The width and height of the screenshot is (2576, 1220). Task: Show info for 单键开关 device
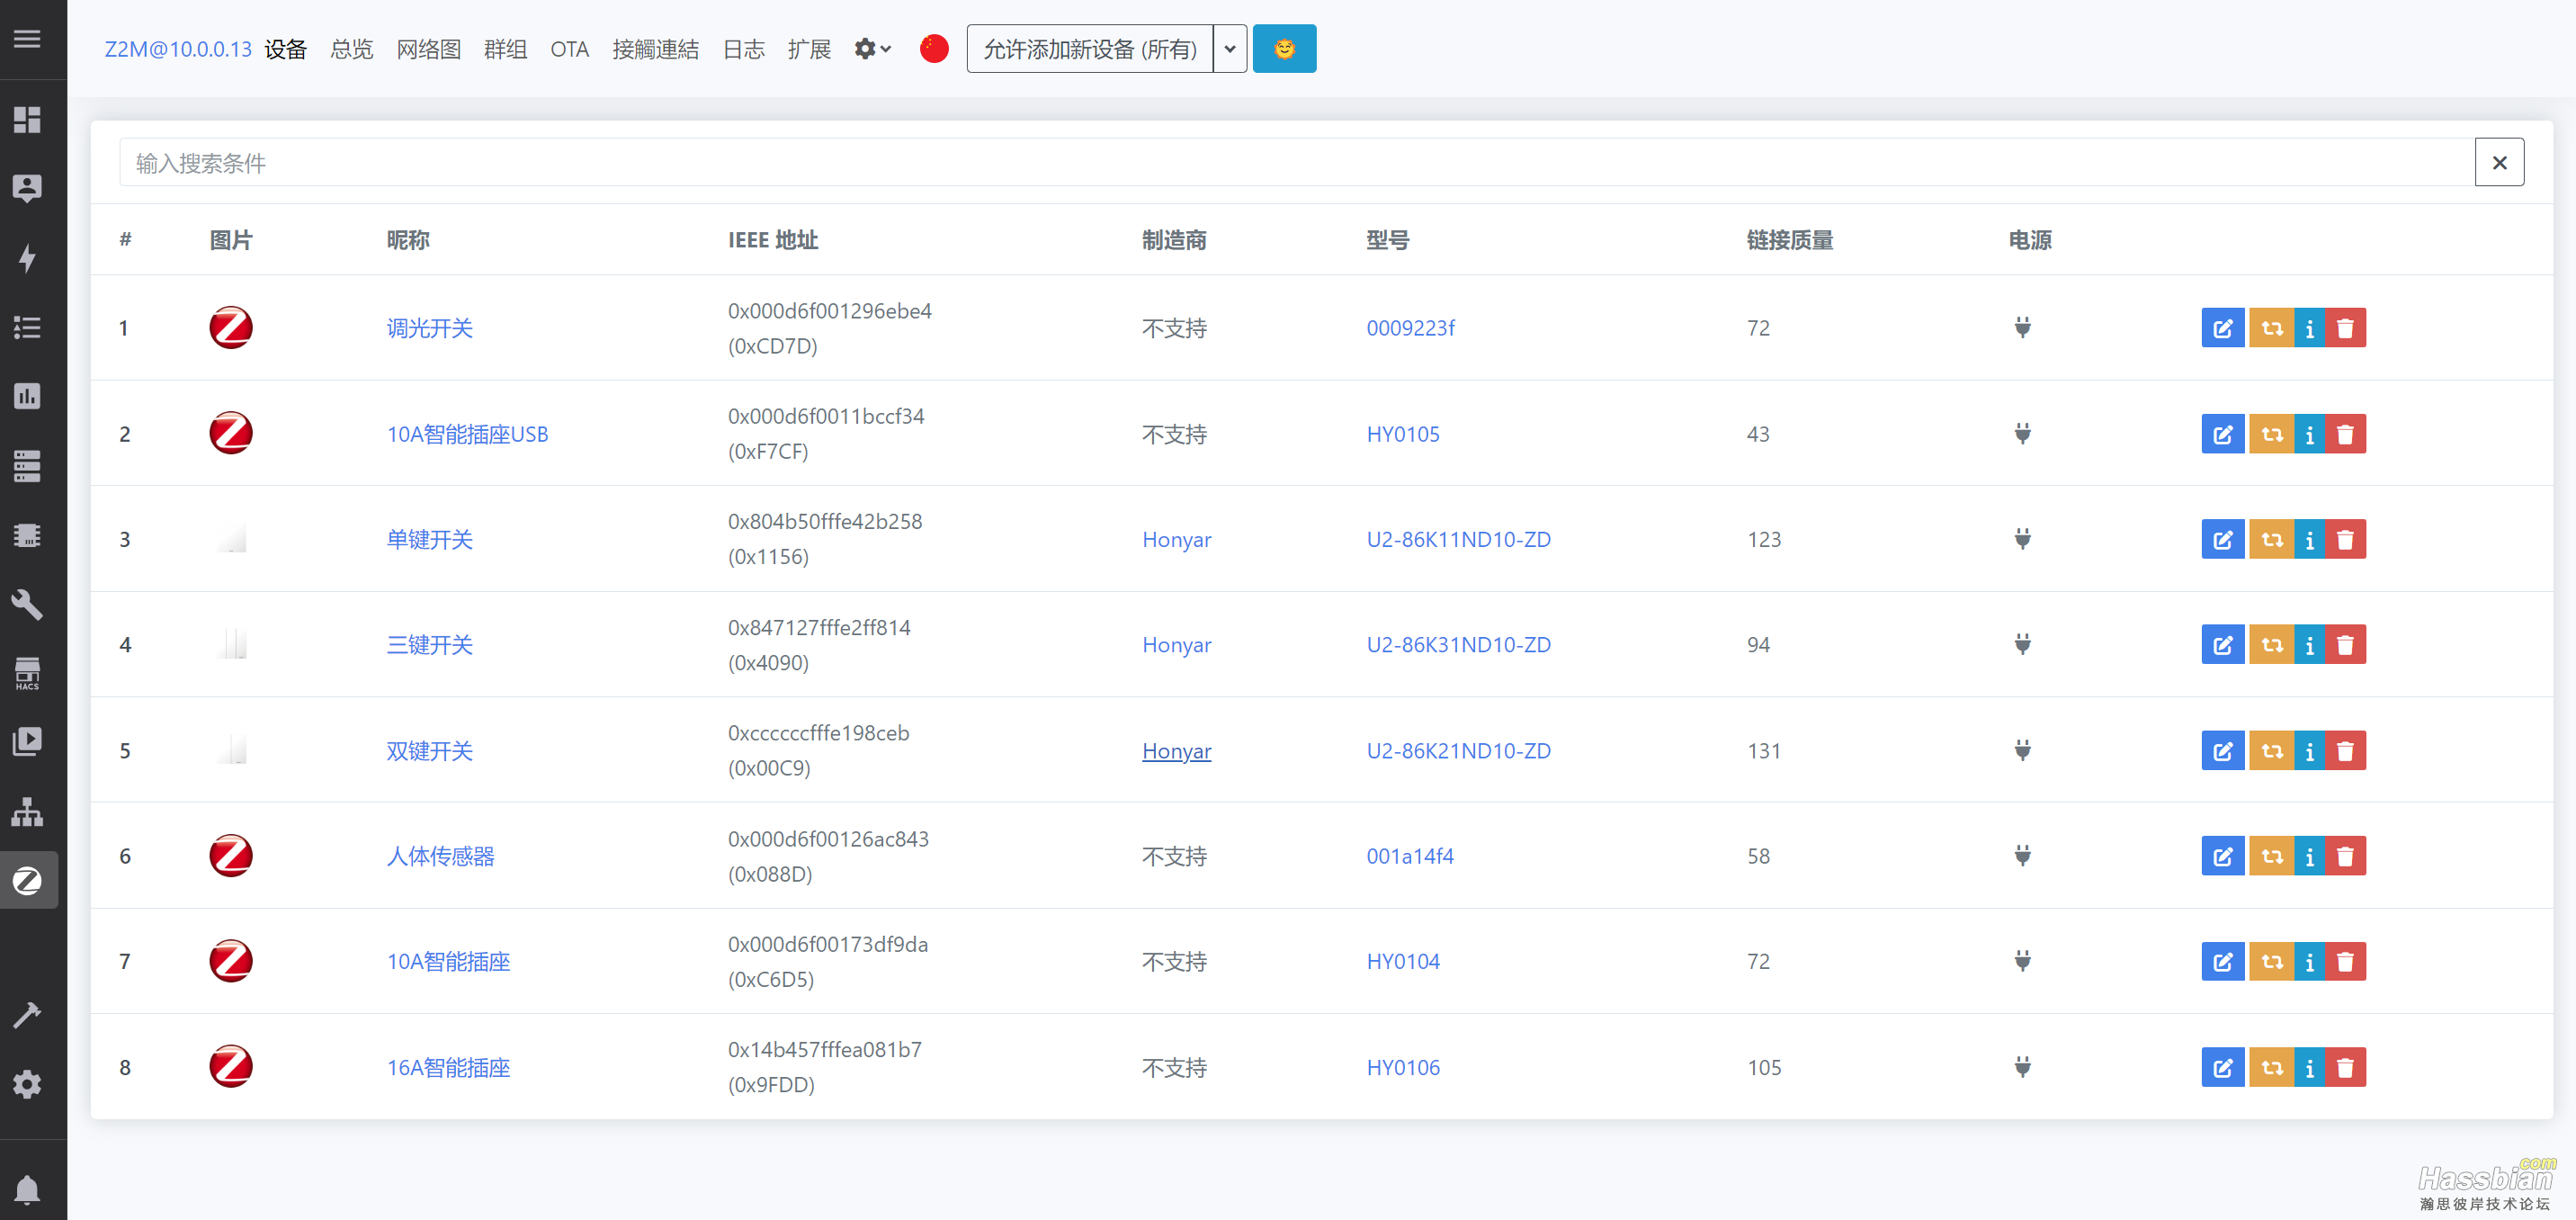point(2309,540)
